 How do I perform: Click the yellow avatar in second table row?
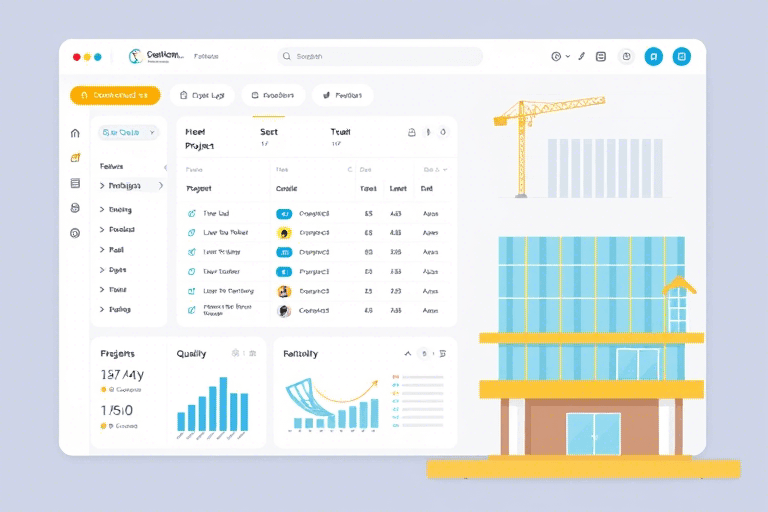click(284, 233)
